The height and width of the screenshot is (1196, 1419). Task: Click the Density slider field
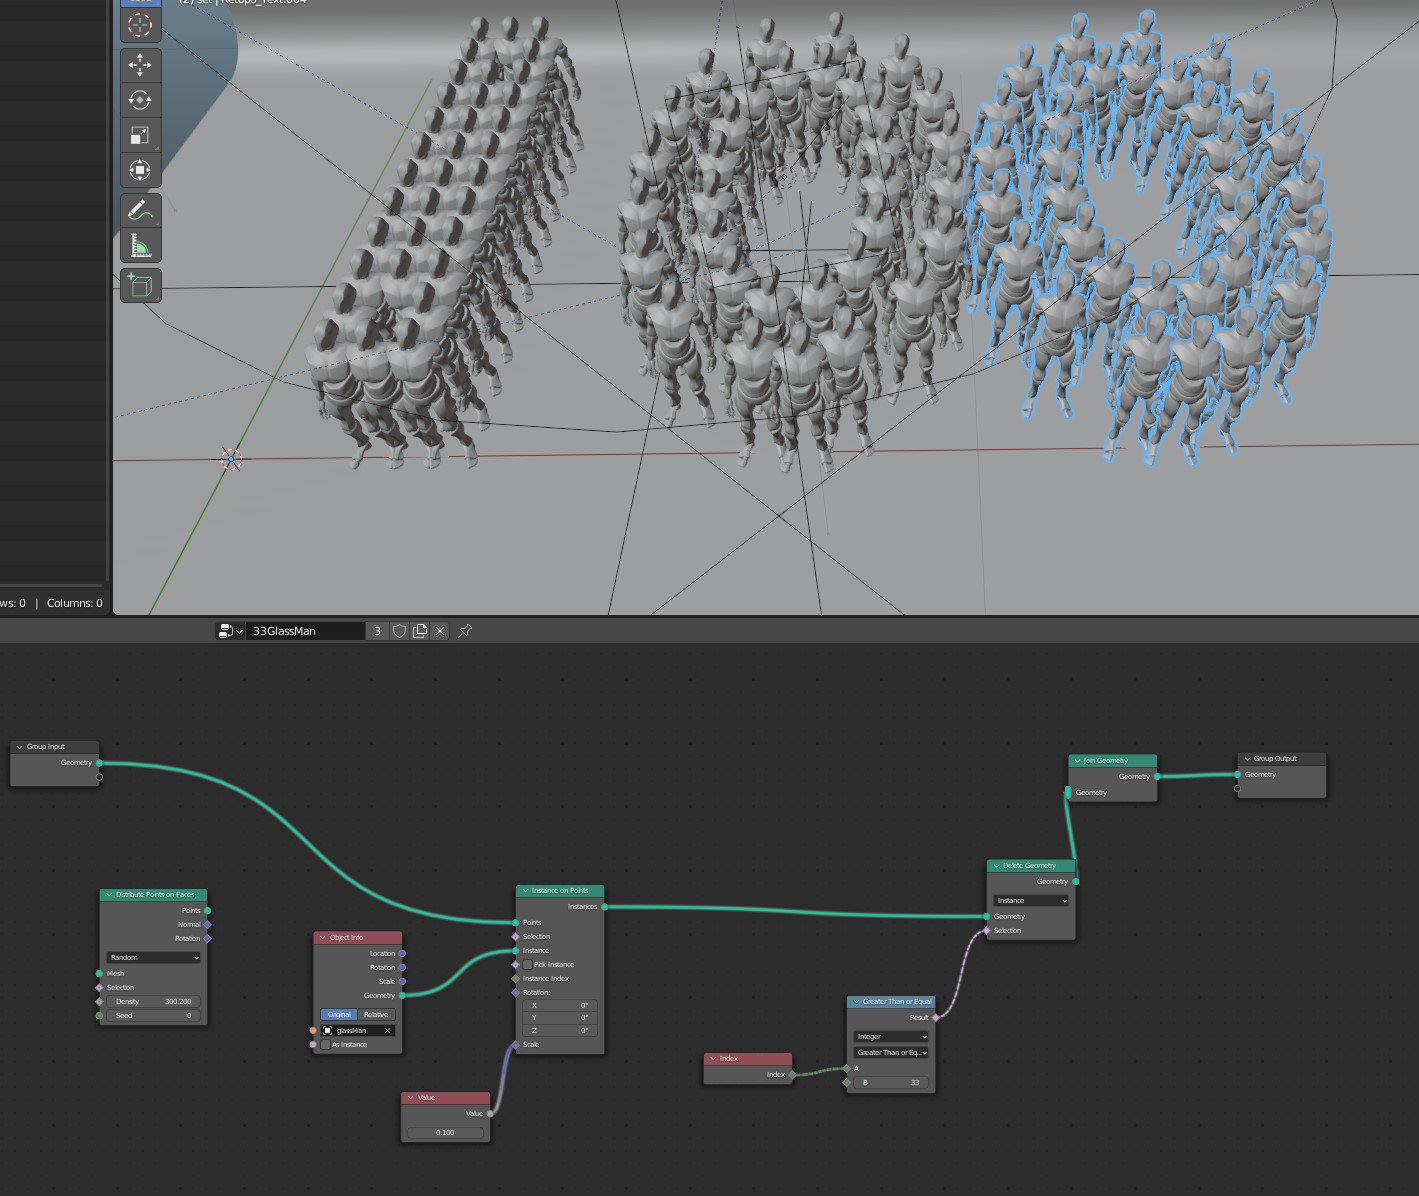point(154,1001)
